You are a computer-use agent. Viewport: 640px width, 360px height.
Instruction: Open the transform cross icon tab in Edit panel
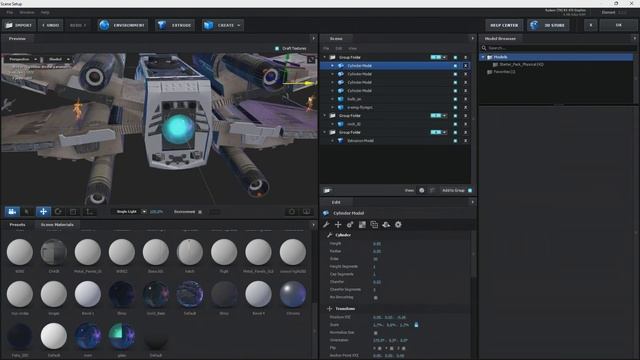pyautogui.click(x=338, y=224)
